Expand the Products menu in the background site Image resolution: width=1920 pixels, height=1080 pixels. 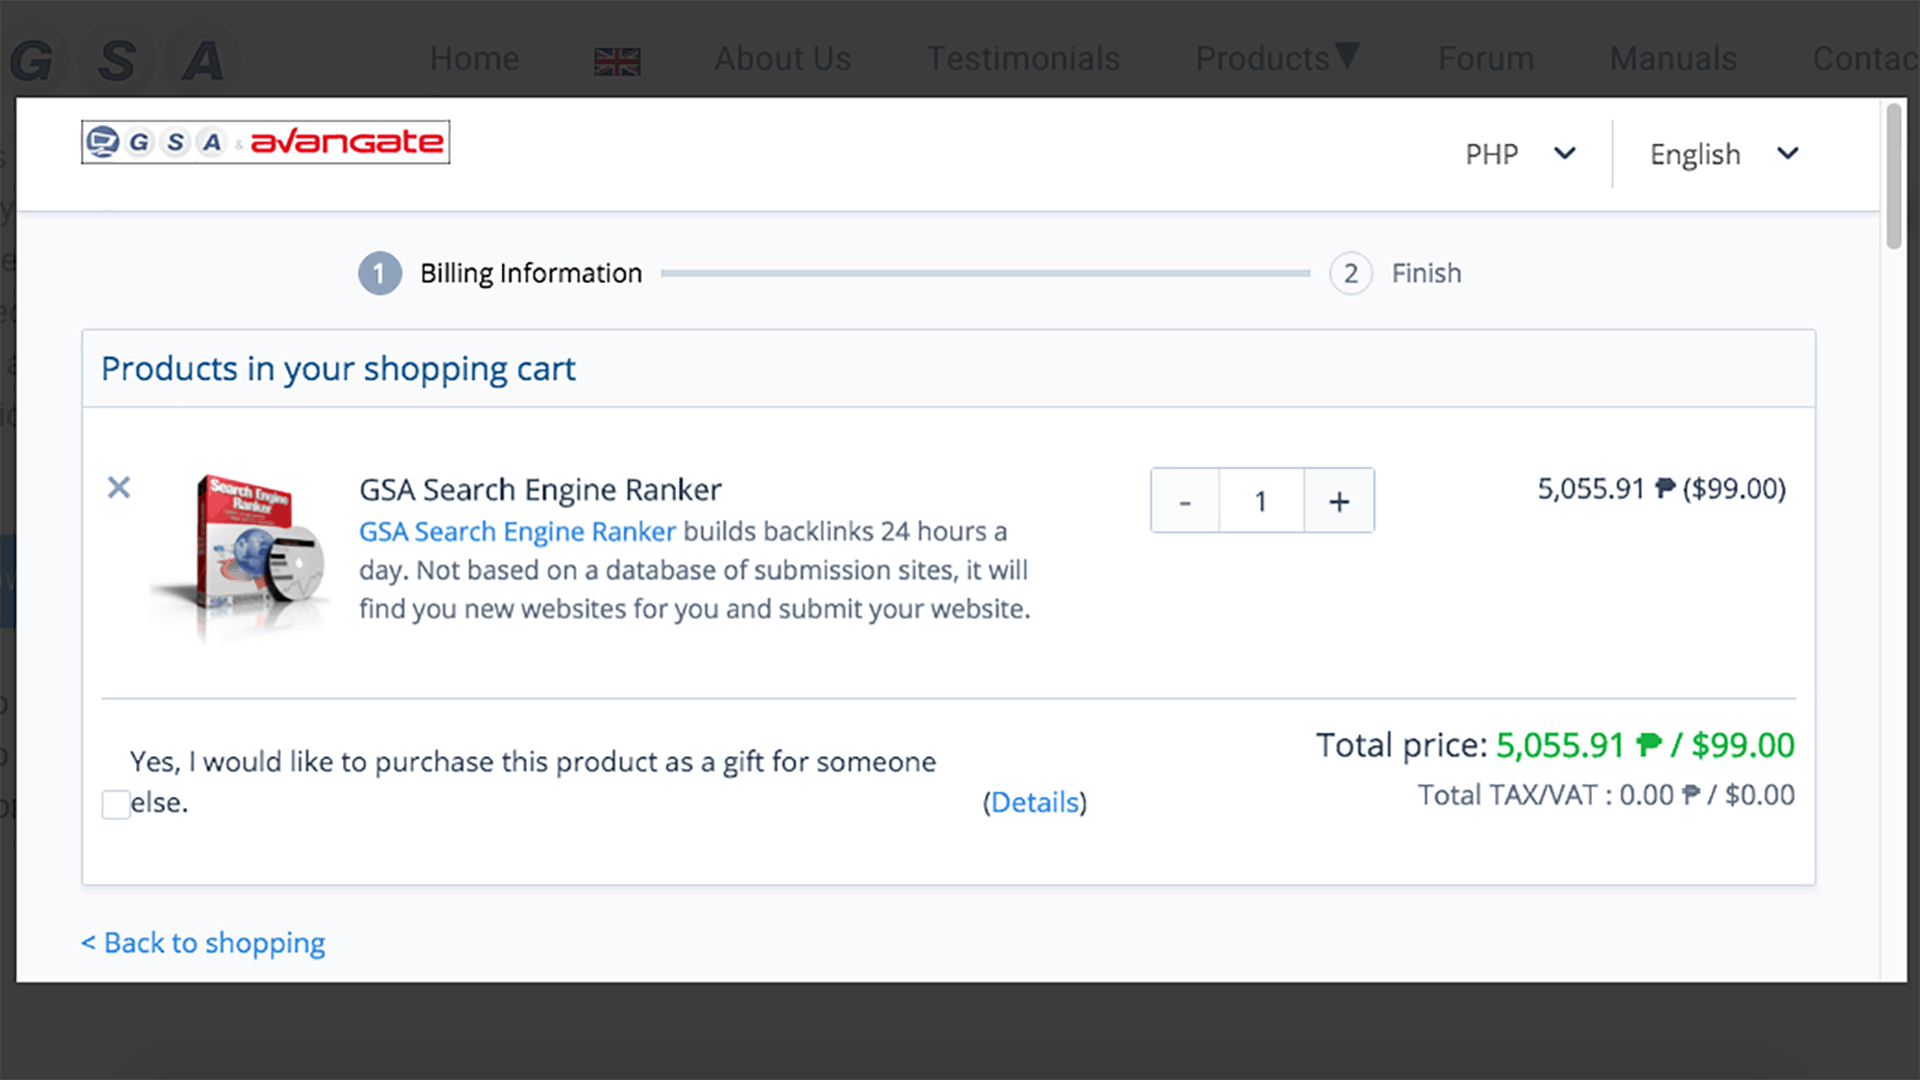(x=1277, y=58)
